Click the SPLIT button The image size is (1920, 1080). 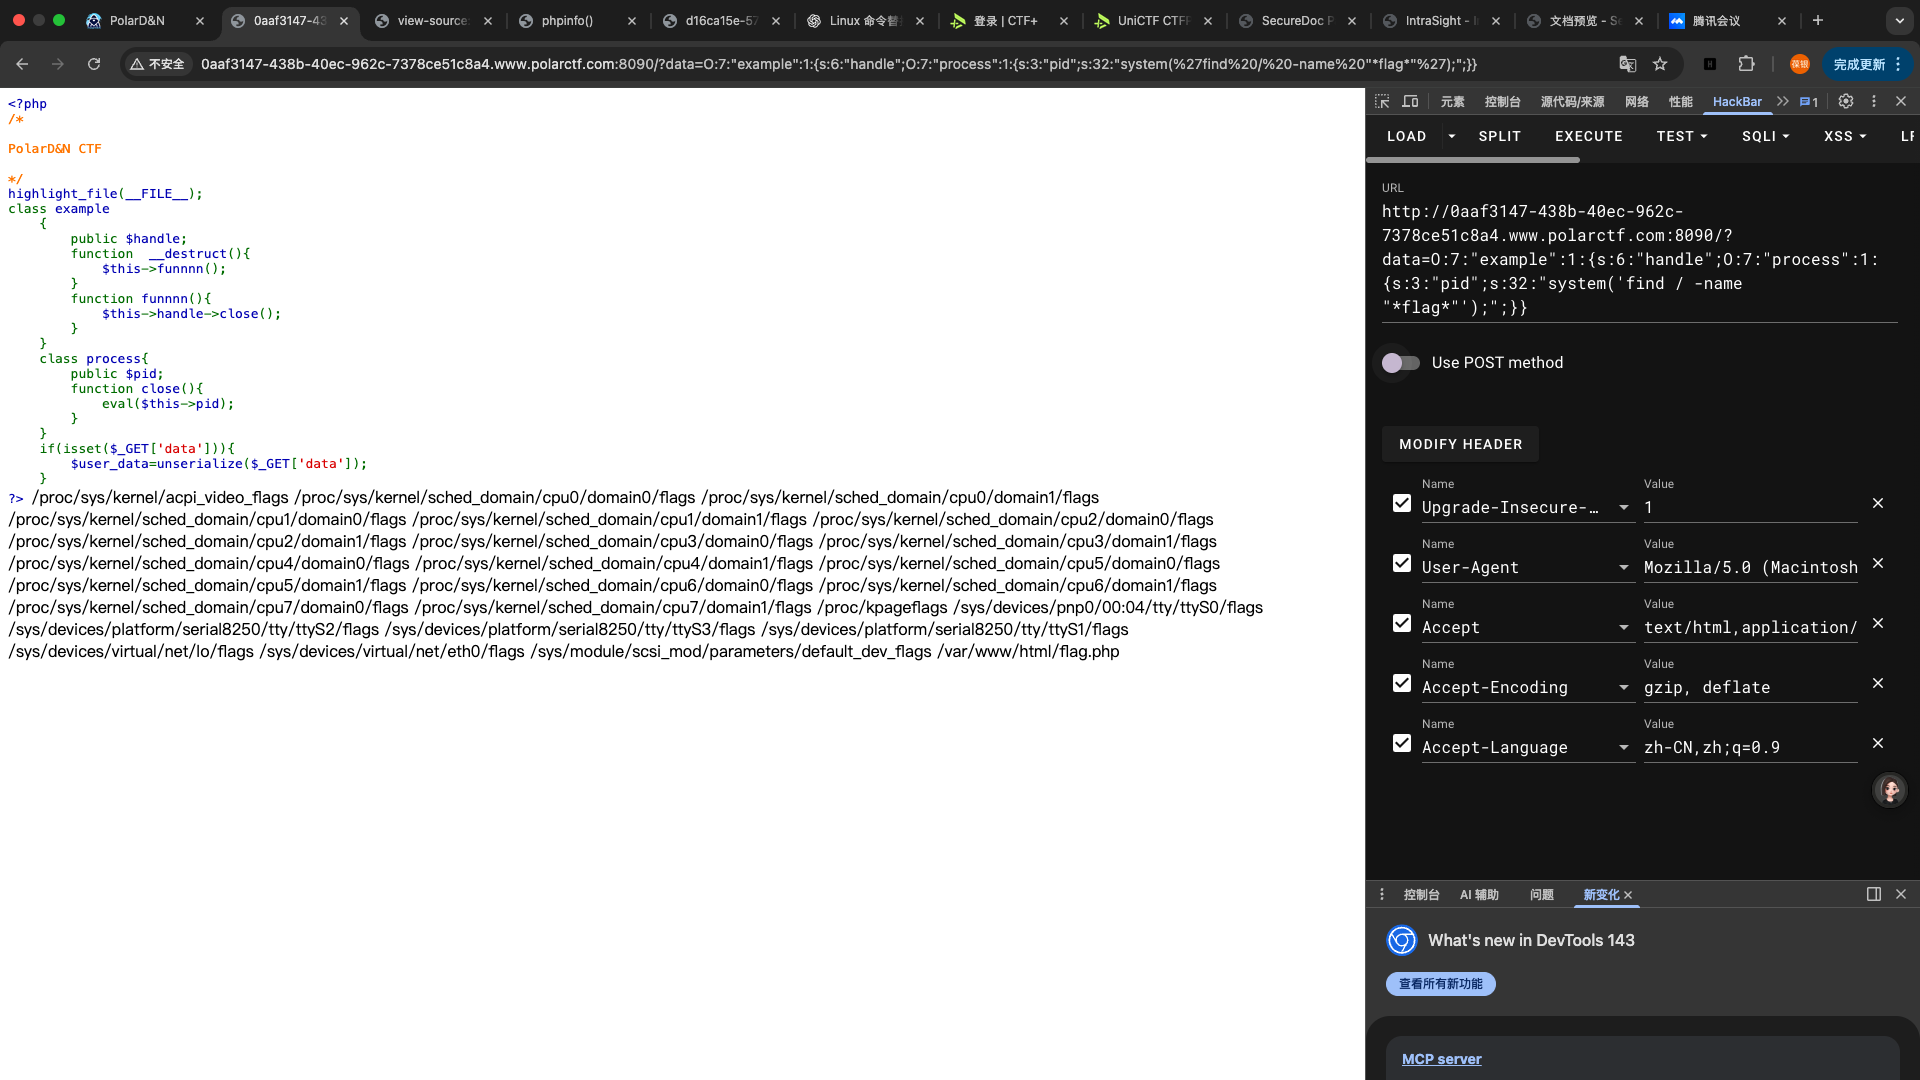click(x=1500, y=136)
